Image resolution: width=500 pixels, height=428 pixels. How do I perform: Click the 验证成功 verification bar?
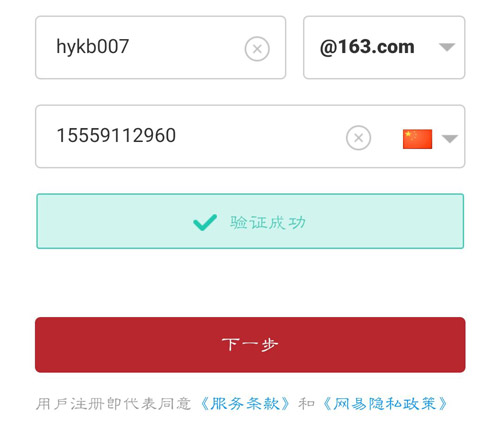(x=250, y=221)
